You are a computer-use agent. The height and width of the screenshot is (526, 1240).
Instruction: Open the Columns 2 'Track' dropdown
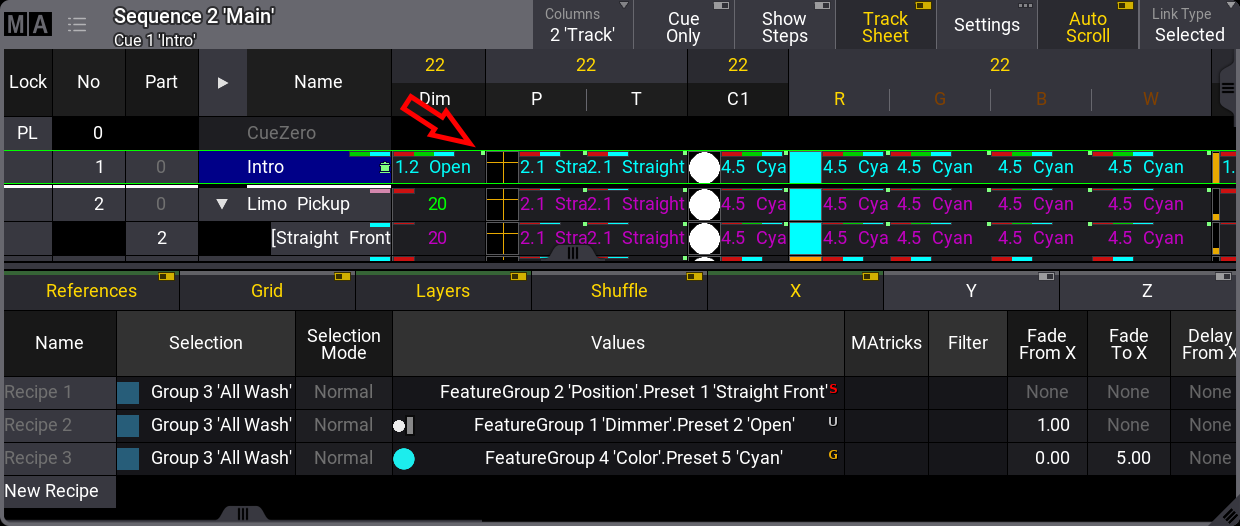[583, 26]
